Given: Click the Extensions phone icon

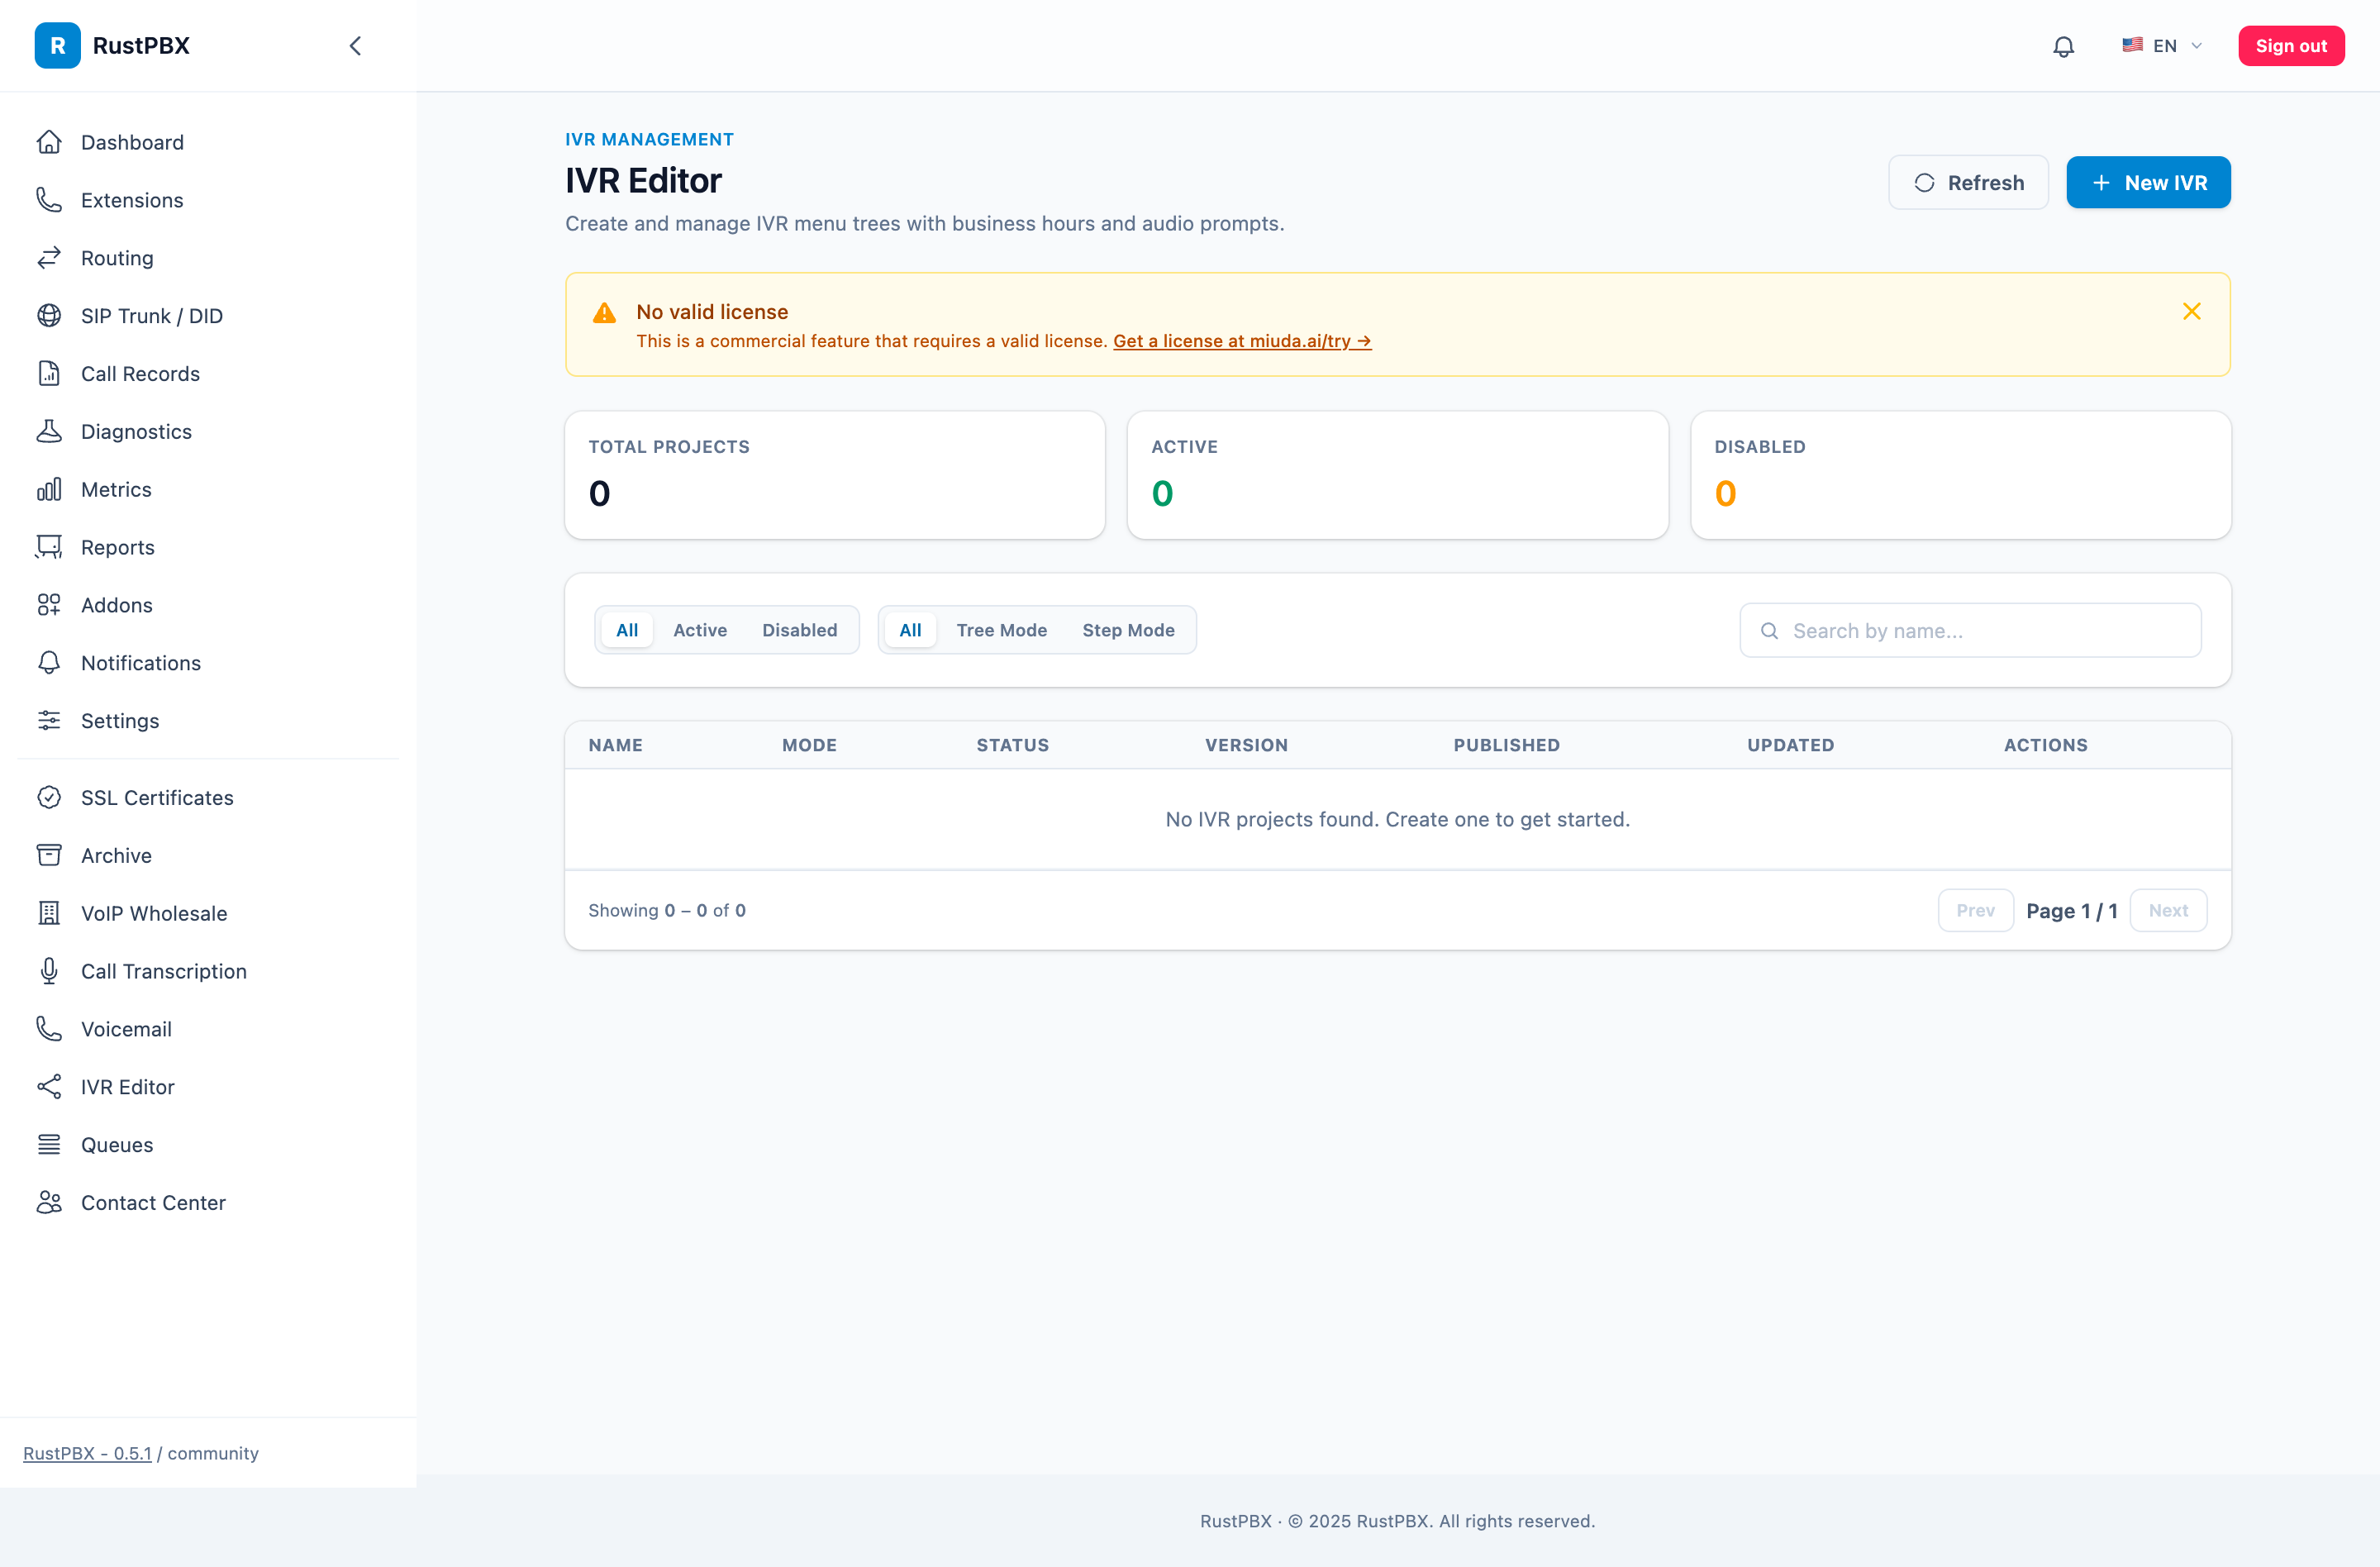Looking at the screenshot, I should pos(49,200).
